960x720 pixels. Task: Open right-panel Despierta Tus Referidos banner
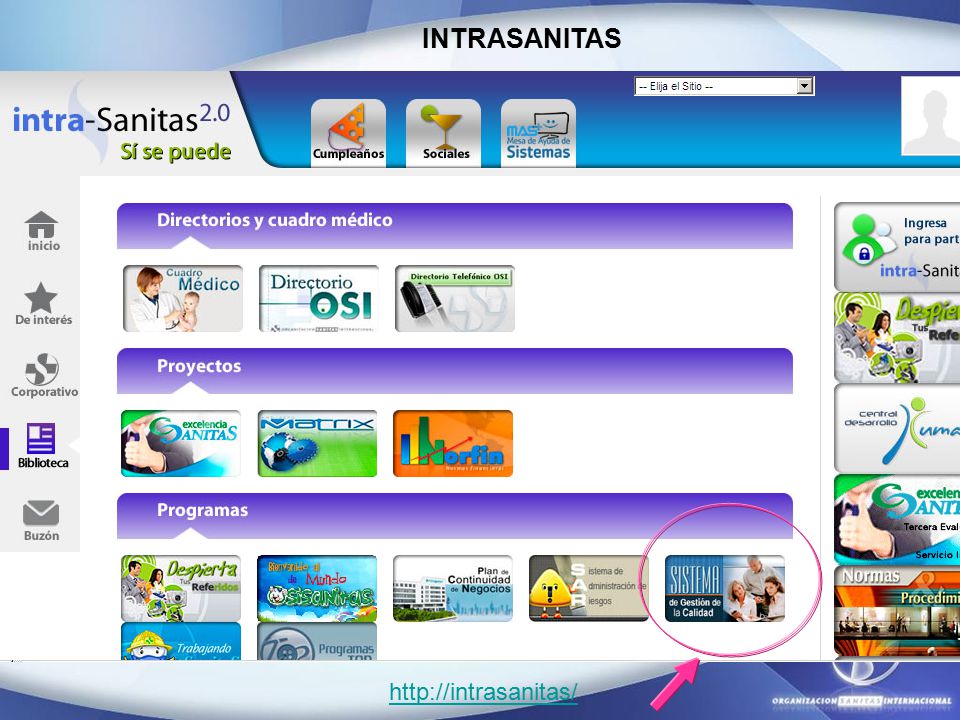pyautogui.click(x=897, y=337)
